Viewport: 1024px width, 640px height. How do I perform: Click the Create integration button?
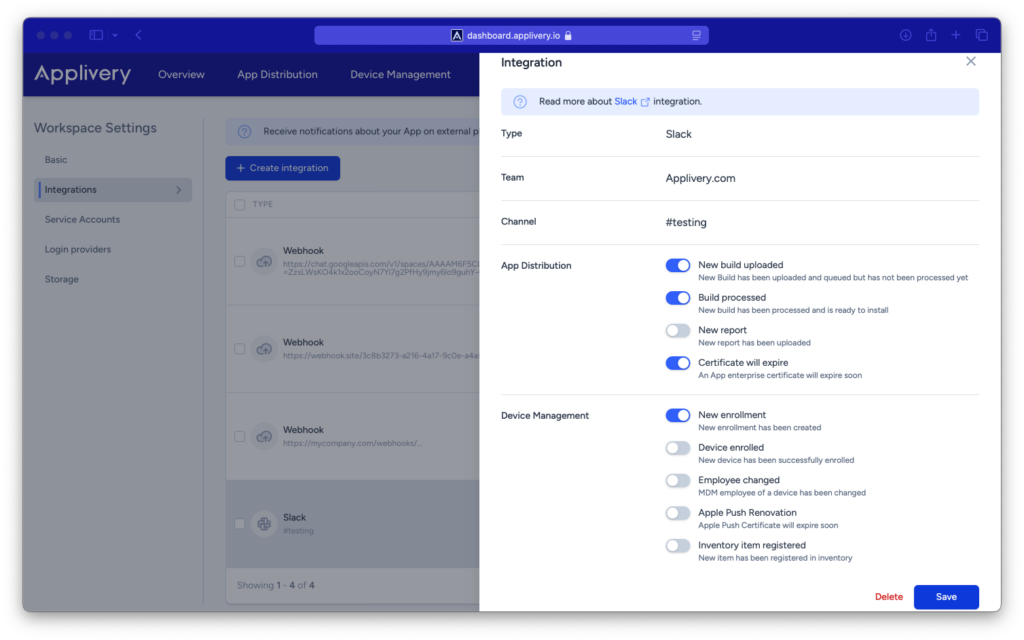coord(282,168)
